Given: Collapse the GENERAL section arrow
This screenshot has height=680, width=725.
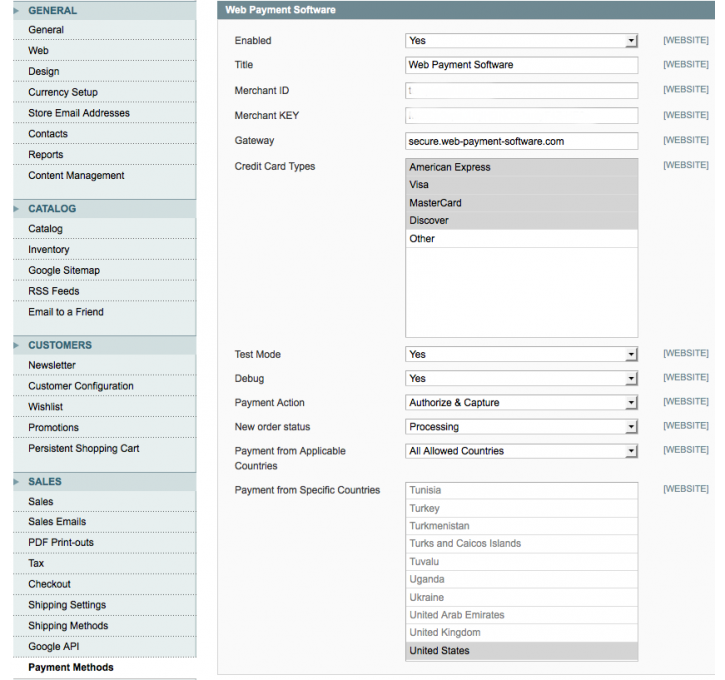Looking at the screenshot, I should tap(17, 11).
